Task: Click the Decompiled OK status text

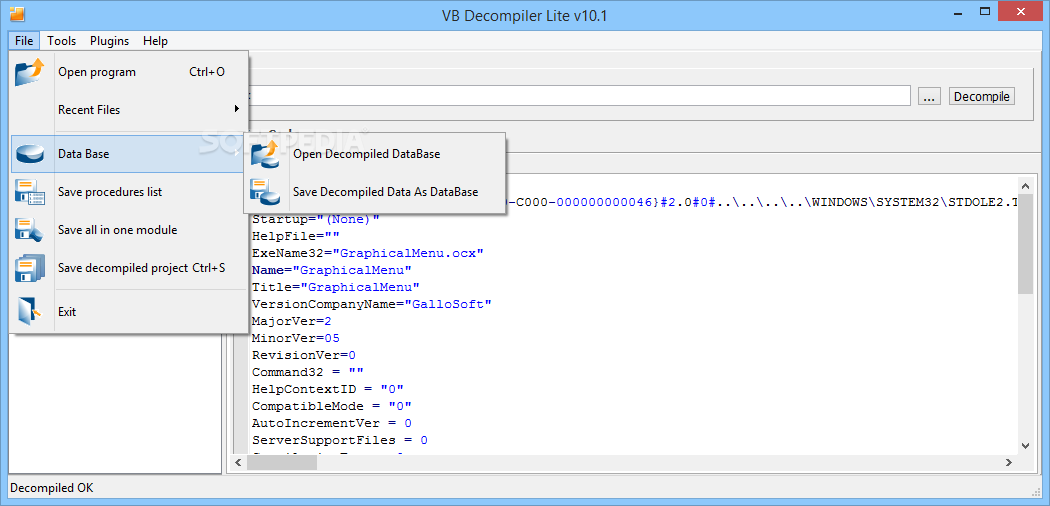Action: [x=52, y=488]
